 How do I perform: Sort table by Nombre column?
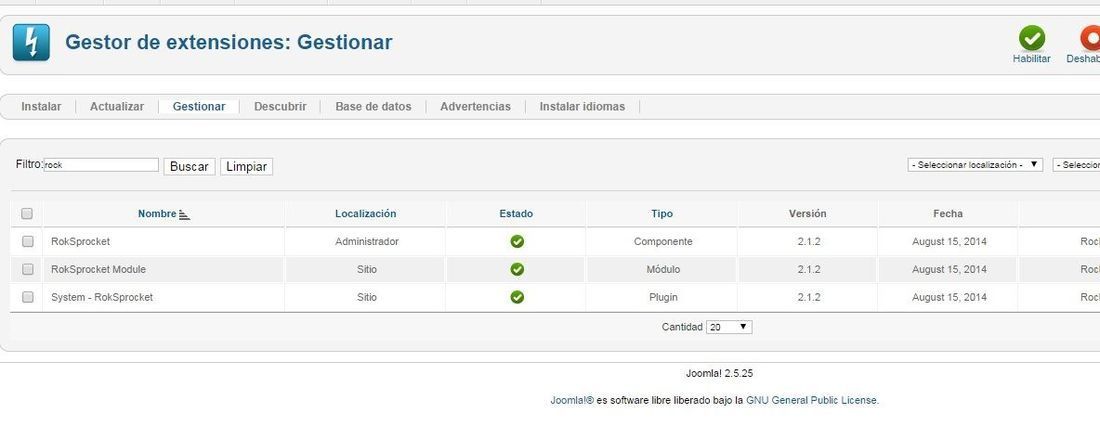[157, 214]
